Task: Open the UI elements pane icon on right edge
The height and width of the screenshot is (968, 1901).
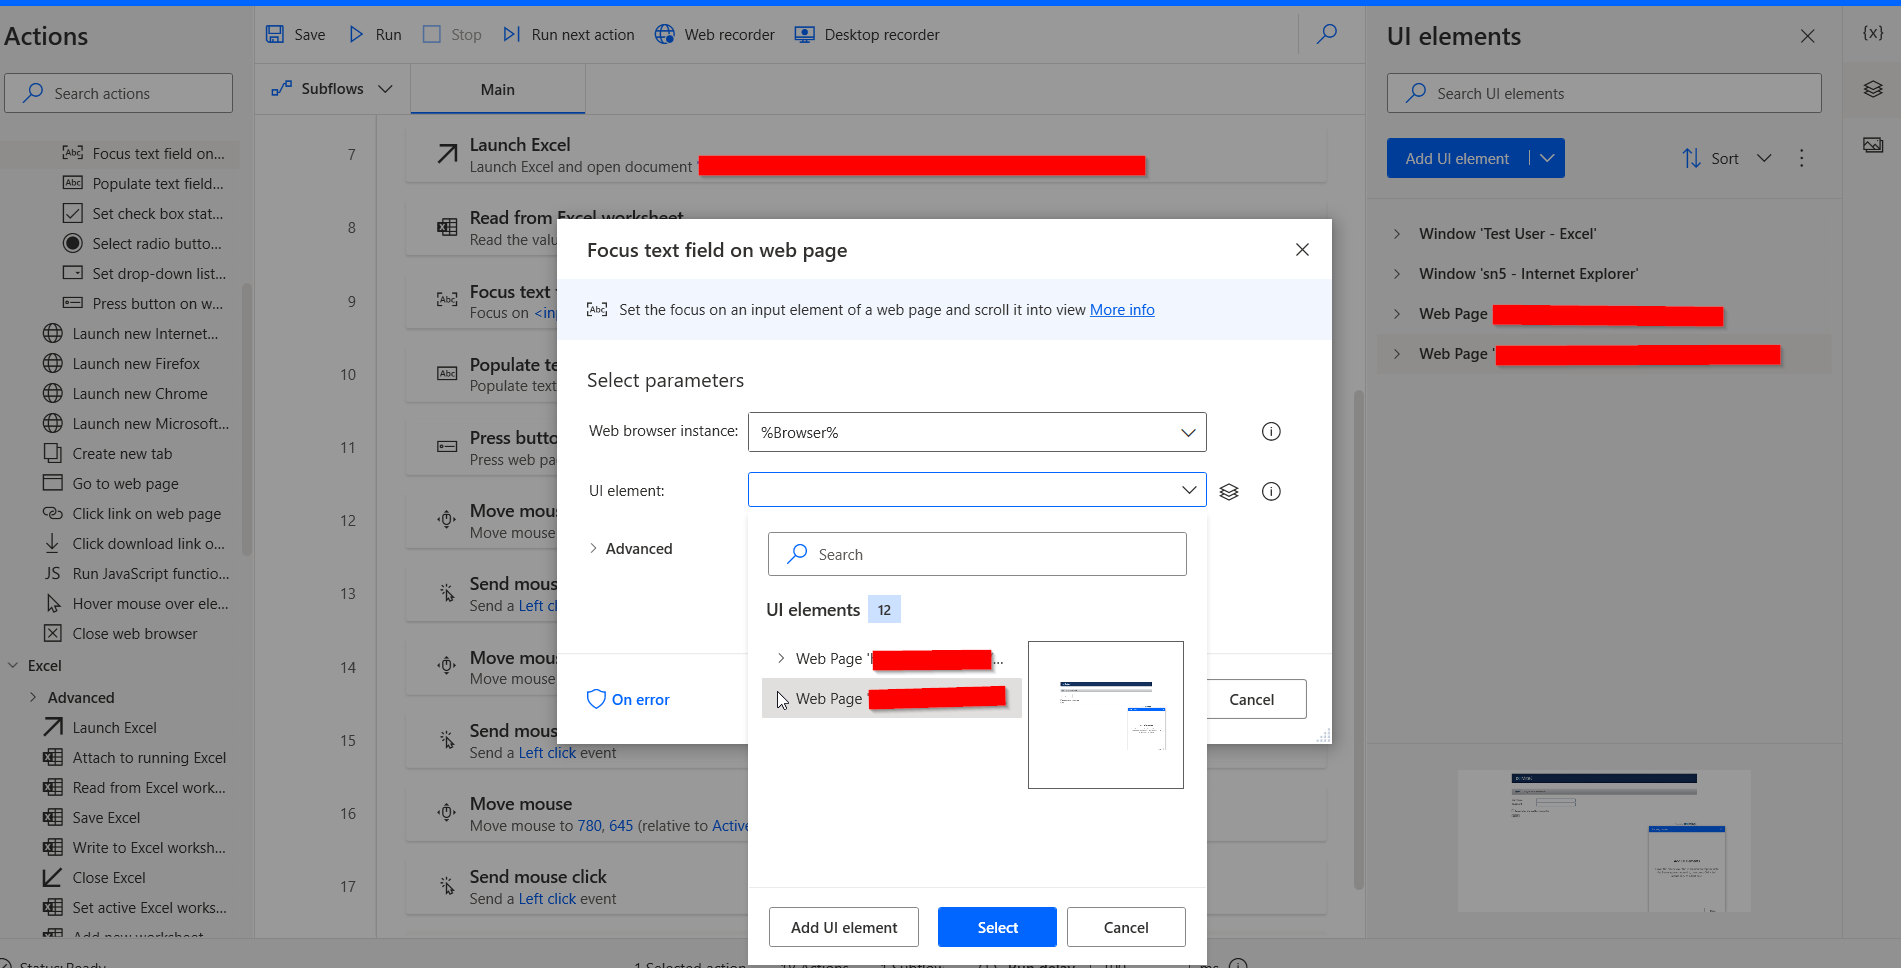Action: pyautogui.click(x=1871, y=89)
